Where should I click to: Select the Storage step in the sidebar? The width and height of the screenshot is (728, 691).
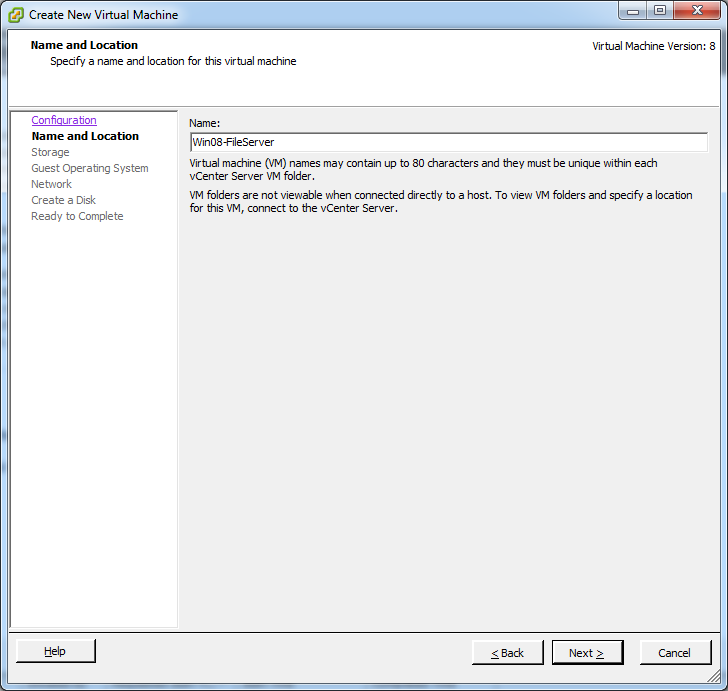[x=50, y=152]
